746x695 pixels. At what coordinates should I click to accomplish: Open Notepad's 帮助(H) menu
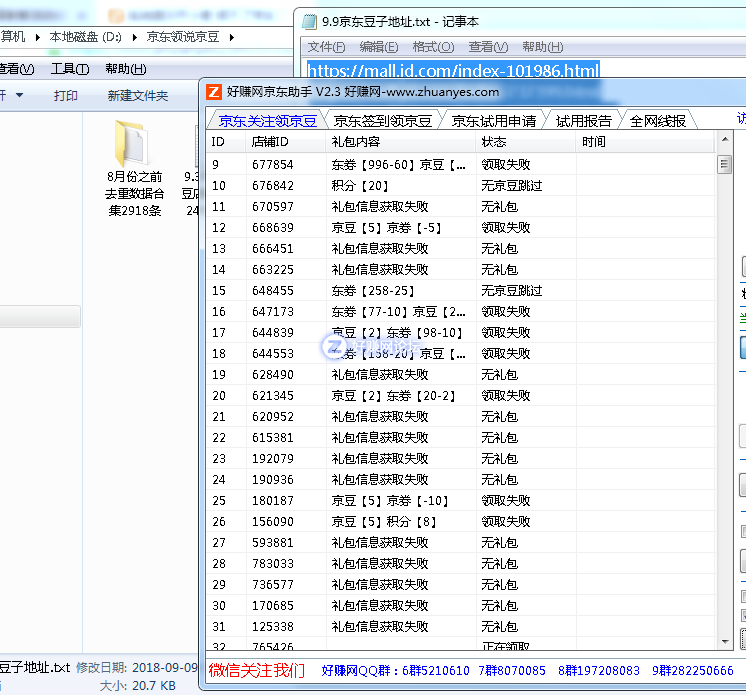click(543, 47)
